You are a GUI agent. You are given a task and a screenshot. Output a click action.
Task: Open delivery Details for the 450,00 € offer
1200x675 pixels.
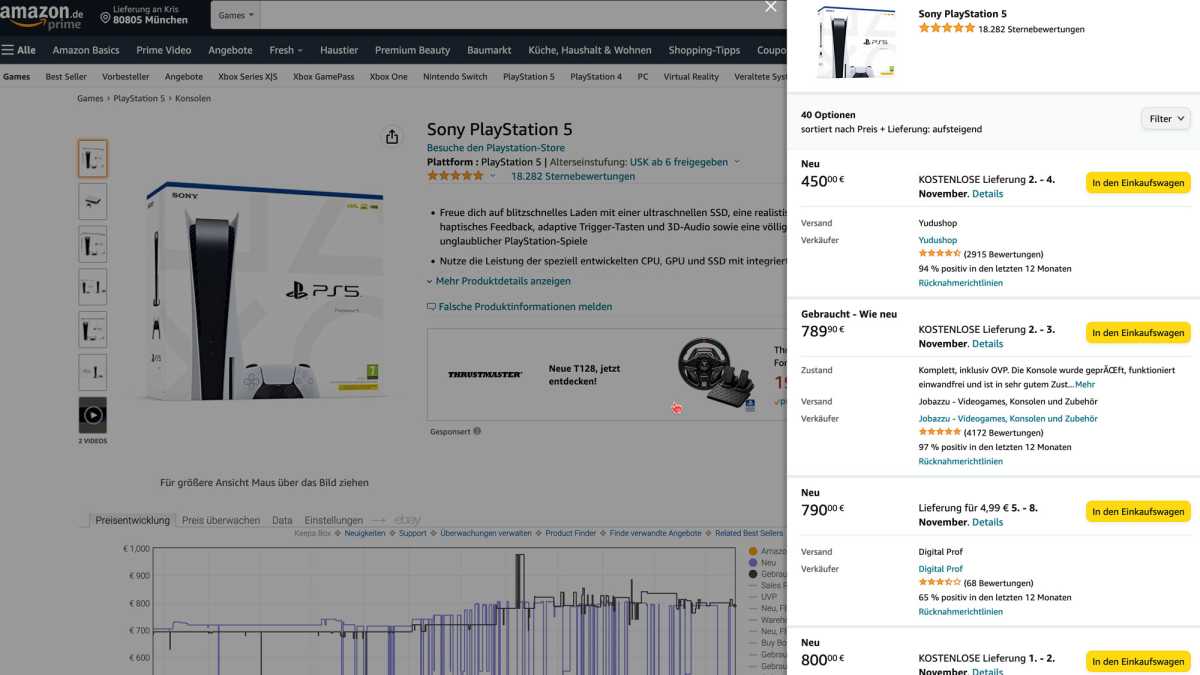[987, 194]
